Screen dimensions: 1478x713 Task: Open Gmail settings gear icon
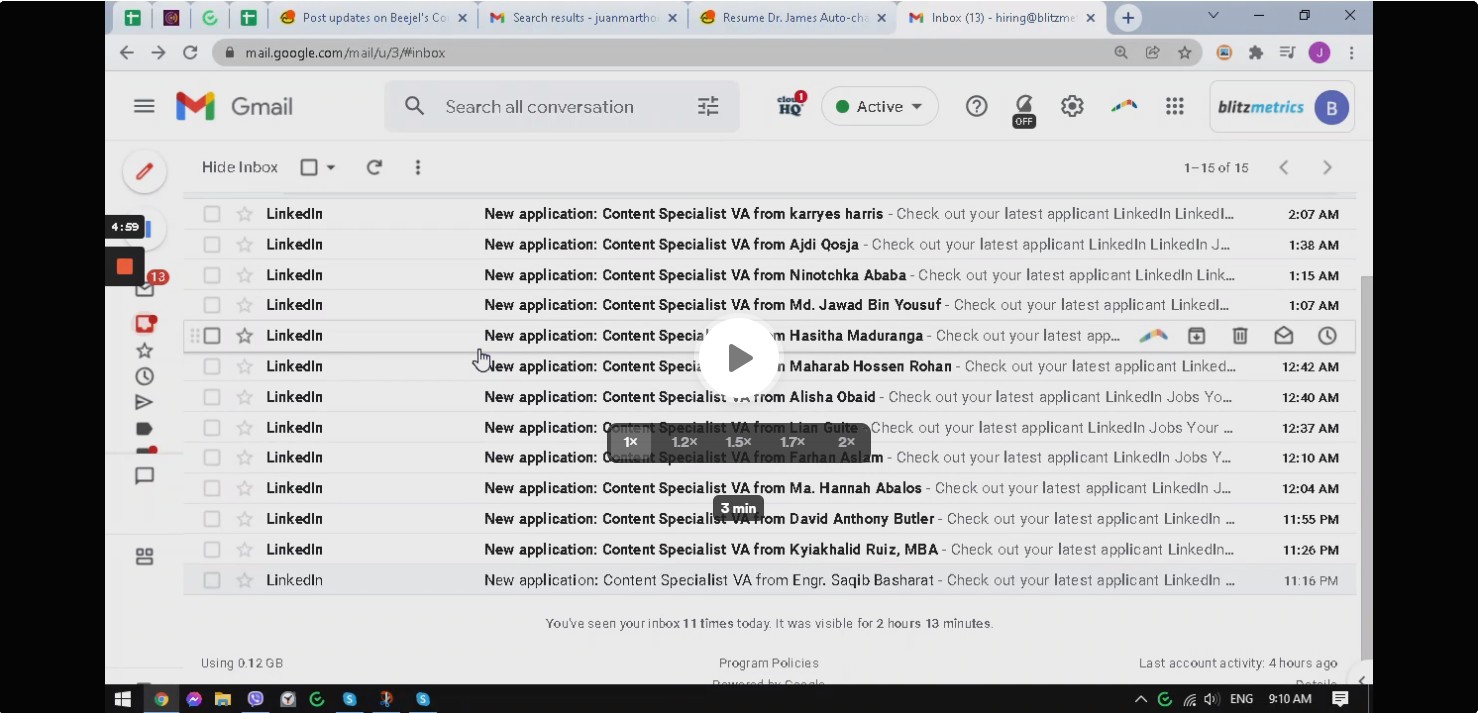(1072, 107)
